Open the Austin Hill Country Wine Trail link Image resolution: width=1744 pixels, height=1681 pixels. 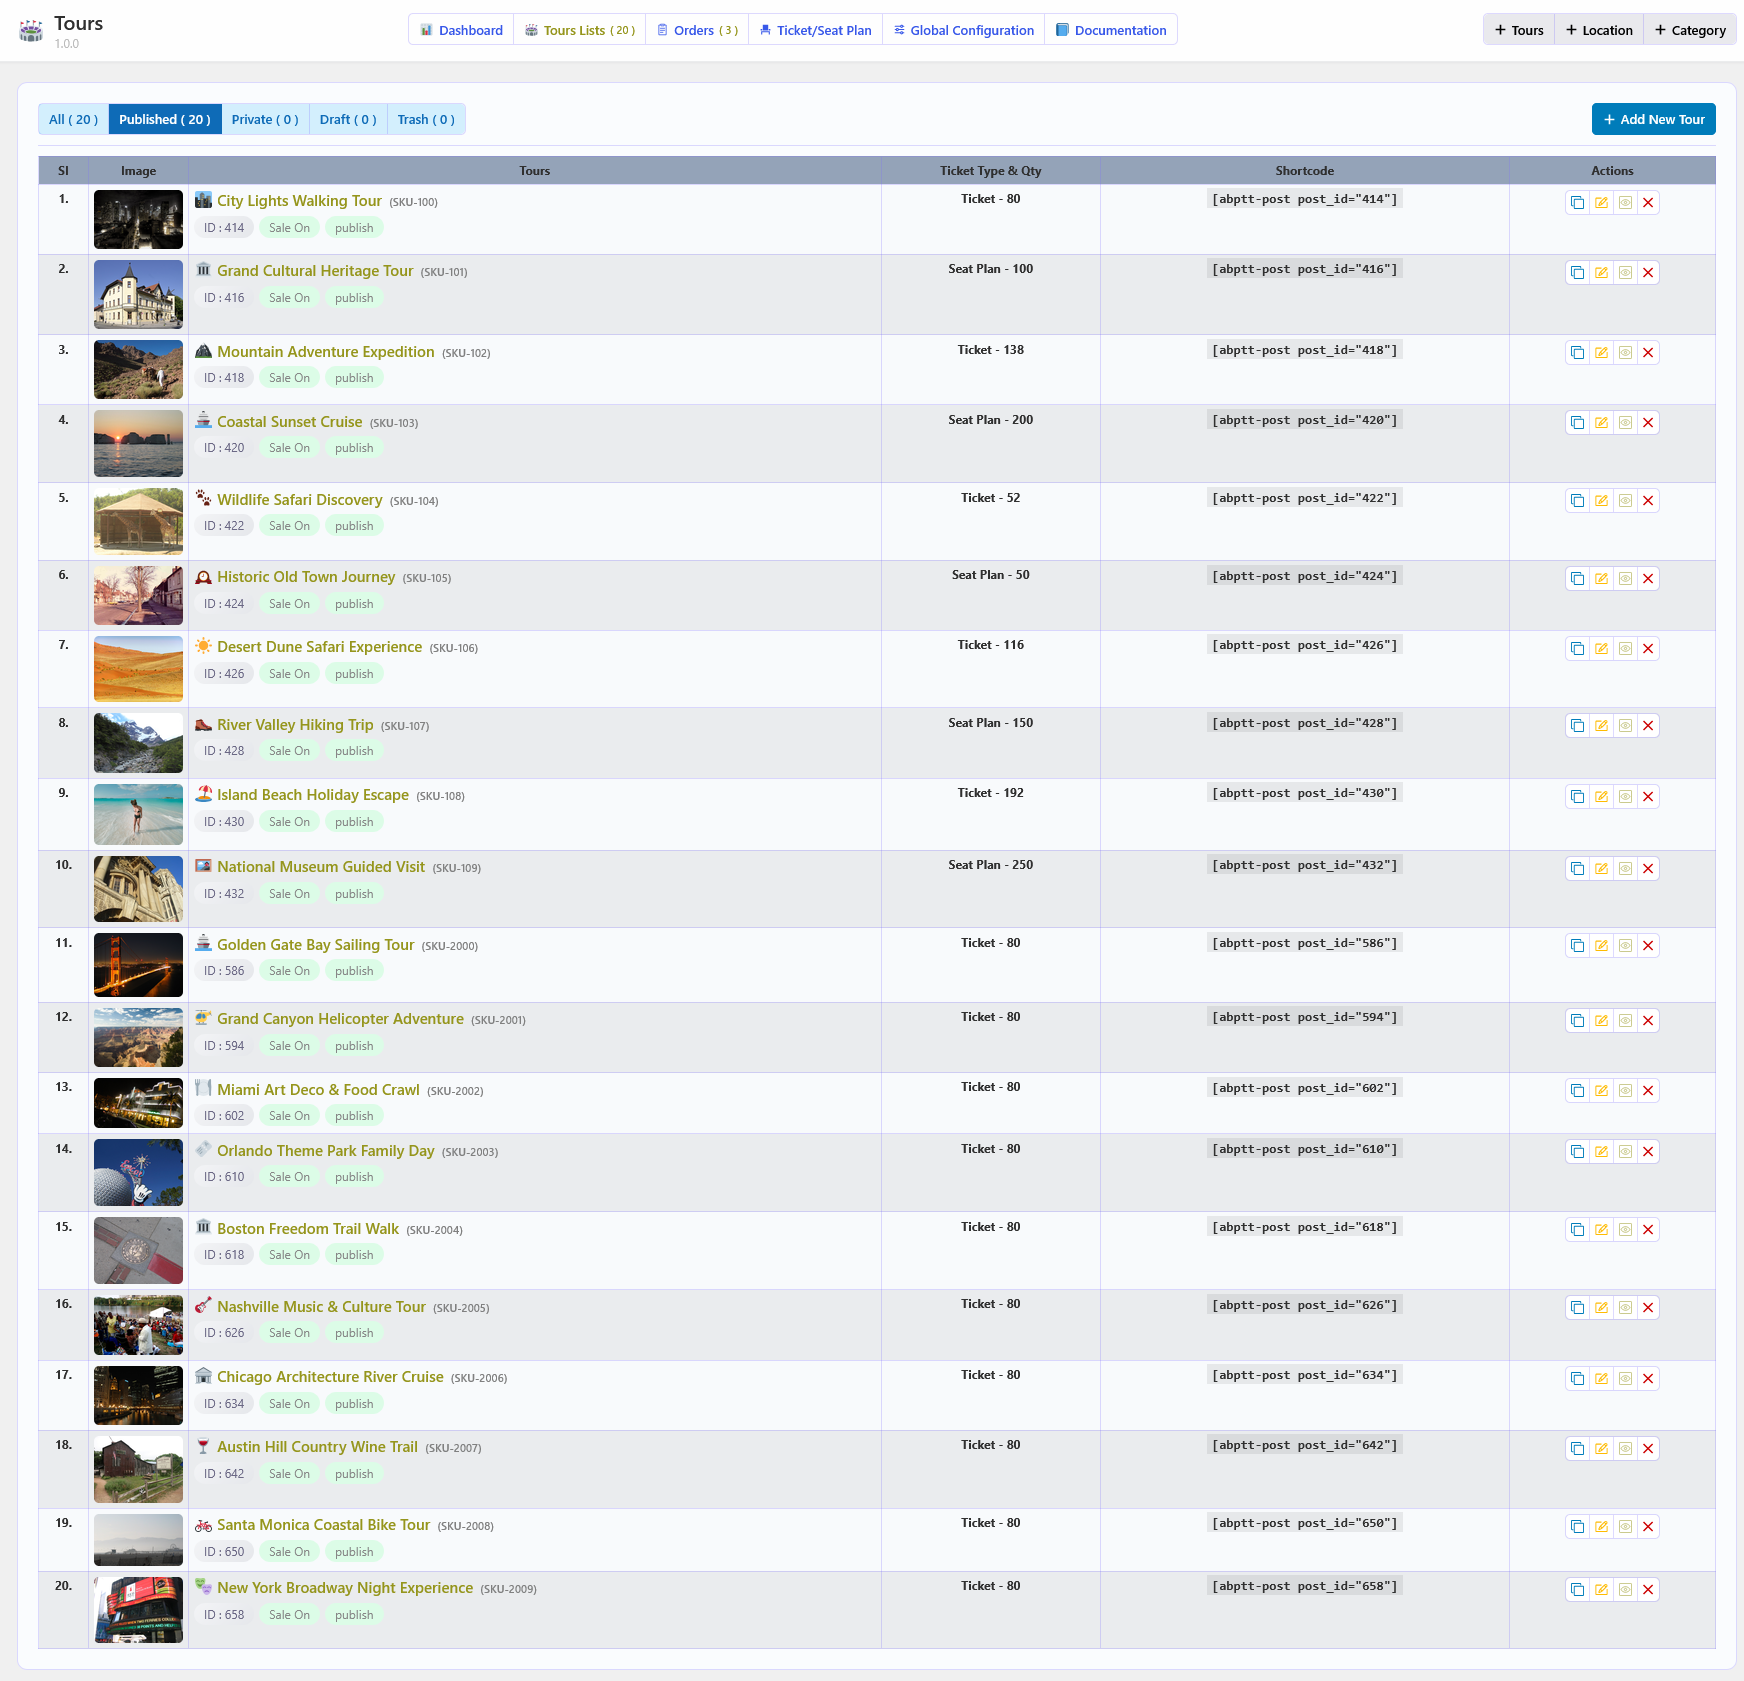tap(317, 1447)
